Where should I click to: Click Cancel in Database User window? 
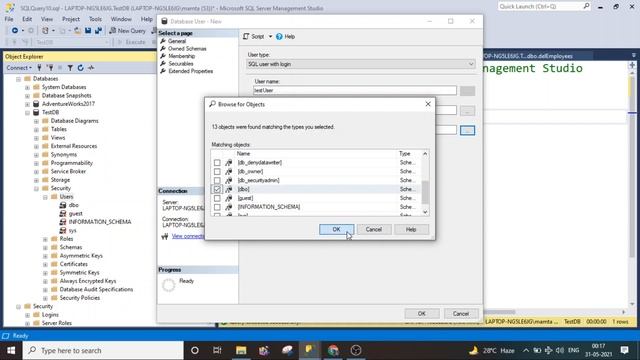(x=461, y=313)
